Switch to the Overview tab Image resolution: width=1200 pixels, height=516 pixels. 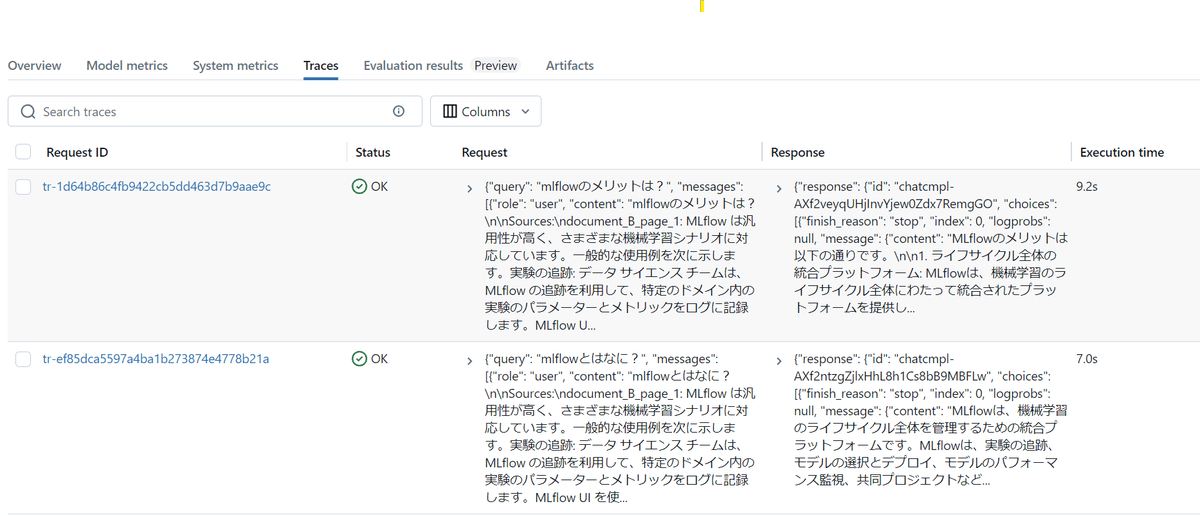click(35, 66)
